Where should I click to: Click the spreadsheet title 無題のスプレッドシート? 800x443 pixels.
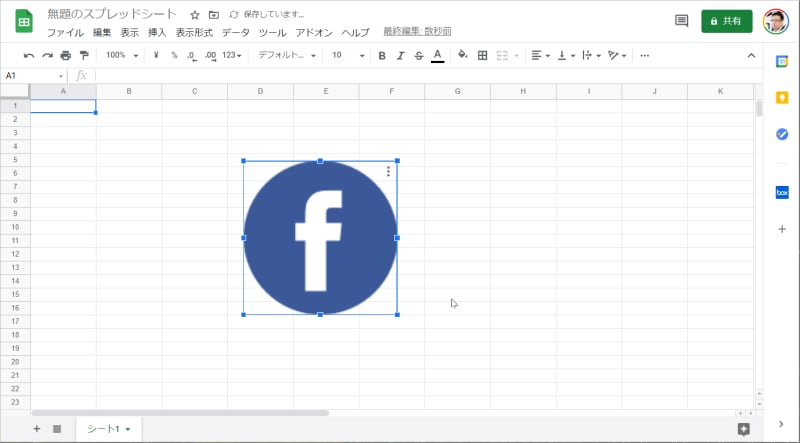pos(112,14)
